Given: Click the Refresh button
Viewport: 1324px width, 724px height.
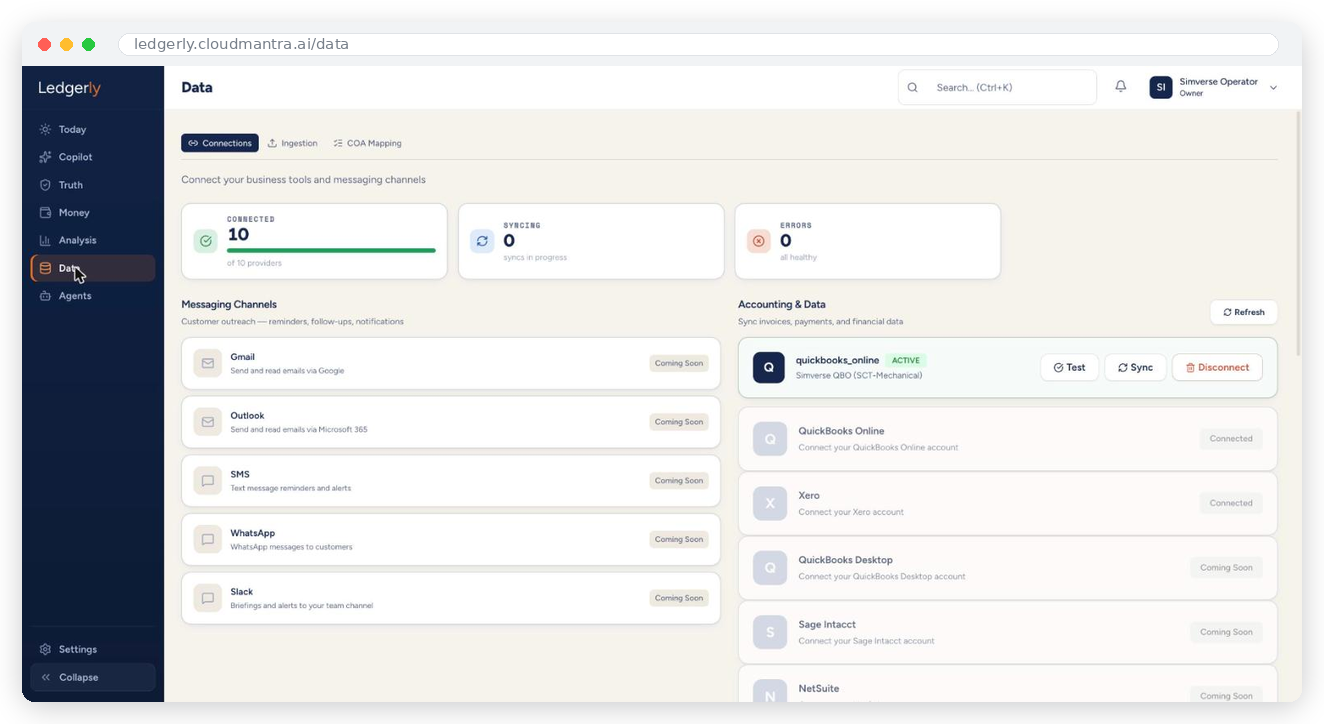Looking at the screenshot, I should [x=1244, y=312].
